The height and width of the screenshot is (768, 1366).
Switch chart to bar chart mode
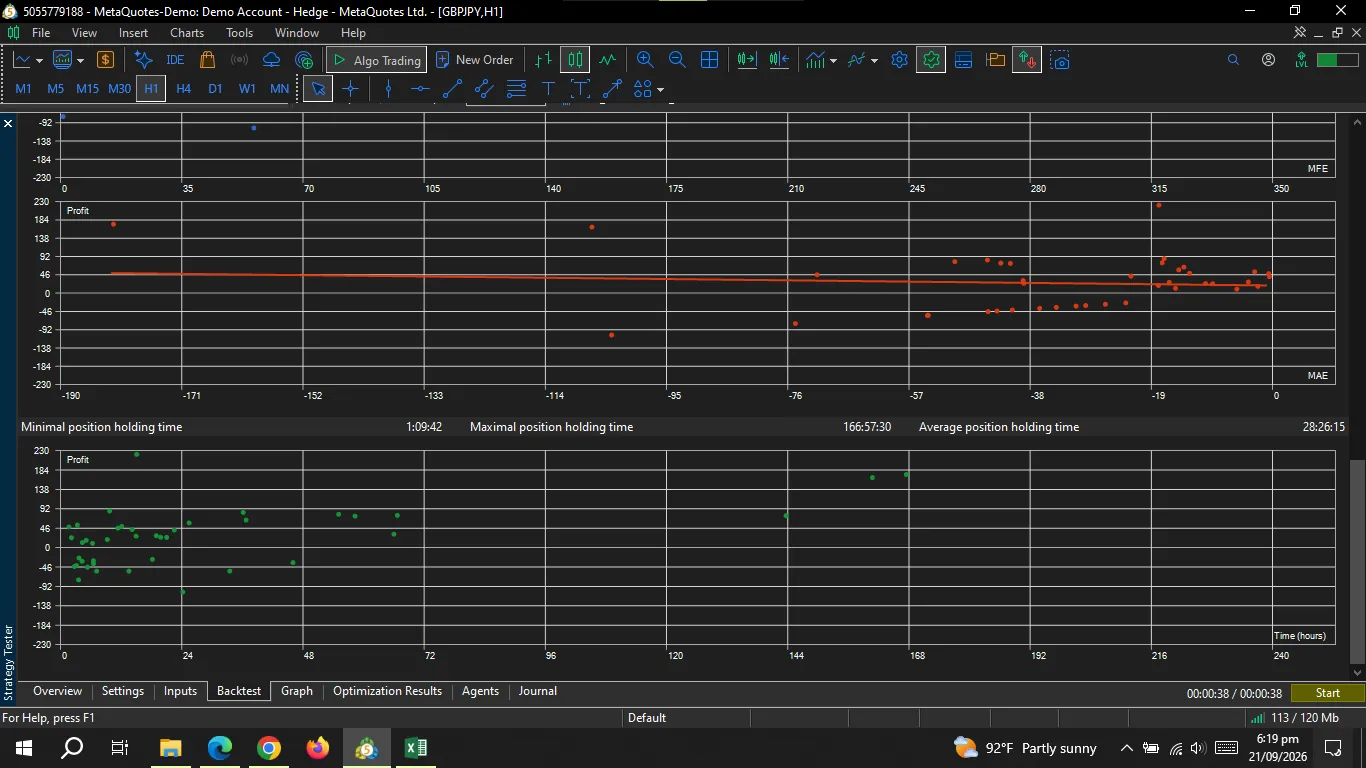(543, 60)
